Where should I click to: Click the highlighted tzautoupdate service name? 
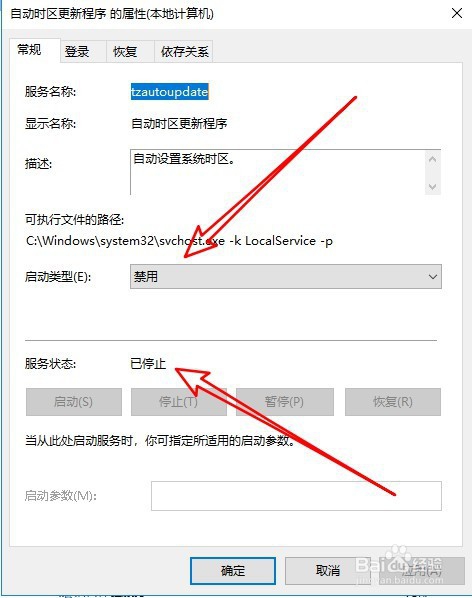170,92
